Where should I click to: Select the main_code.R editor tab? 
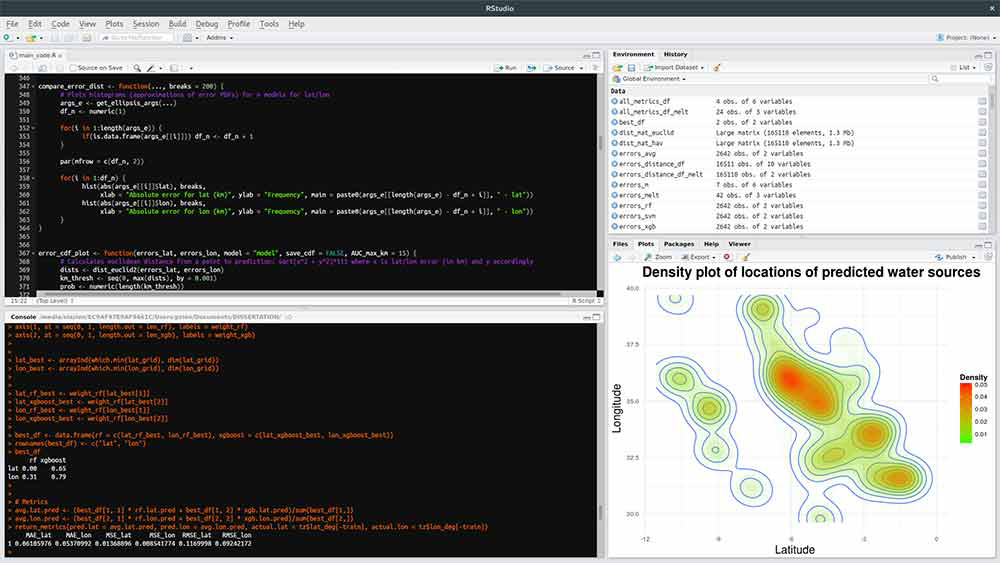35,55
